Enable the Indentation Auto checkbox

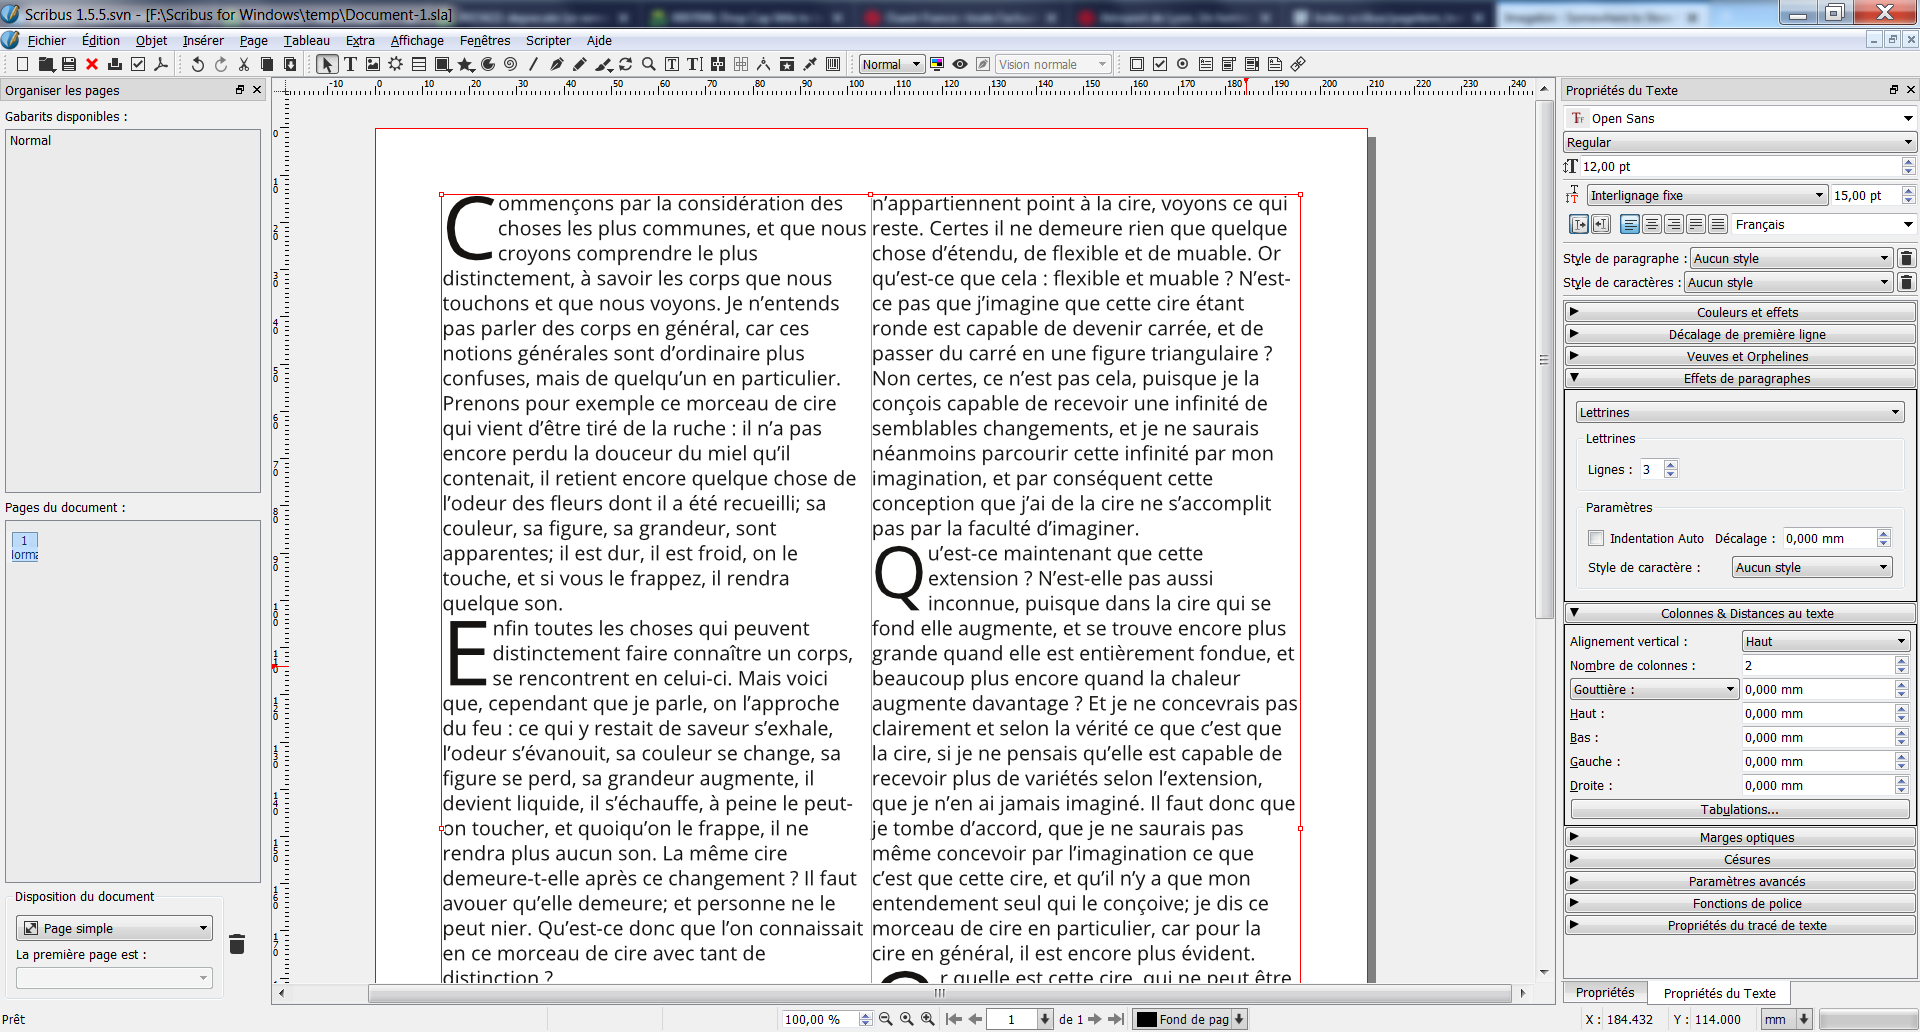click(x=1596, y=538)
